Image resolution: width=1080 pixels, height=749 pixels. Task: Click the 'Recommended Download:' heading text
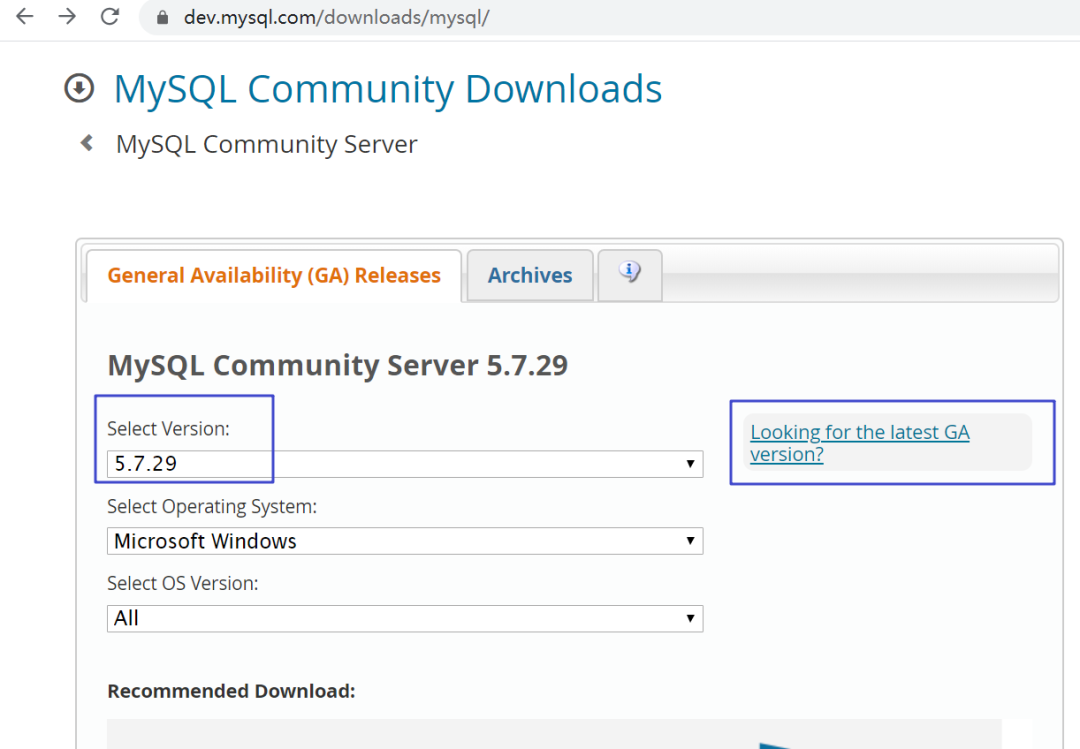point(231,691)
